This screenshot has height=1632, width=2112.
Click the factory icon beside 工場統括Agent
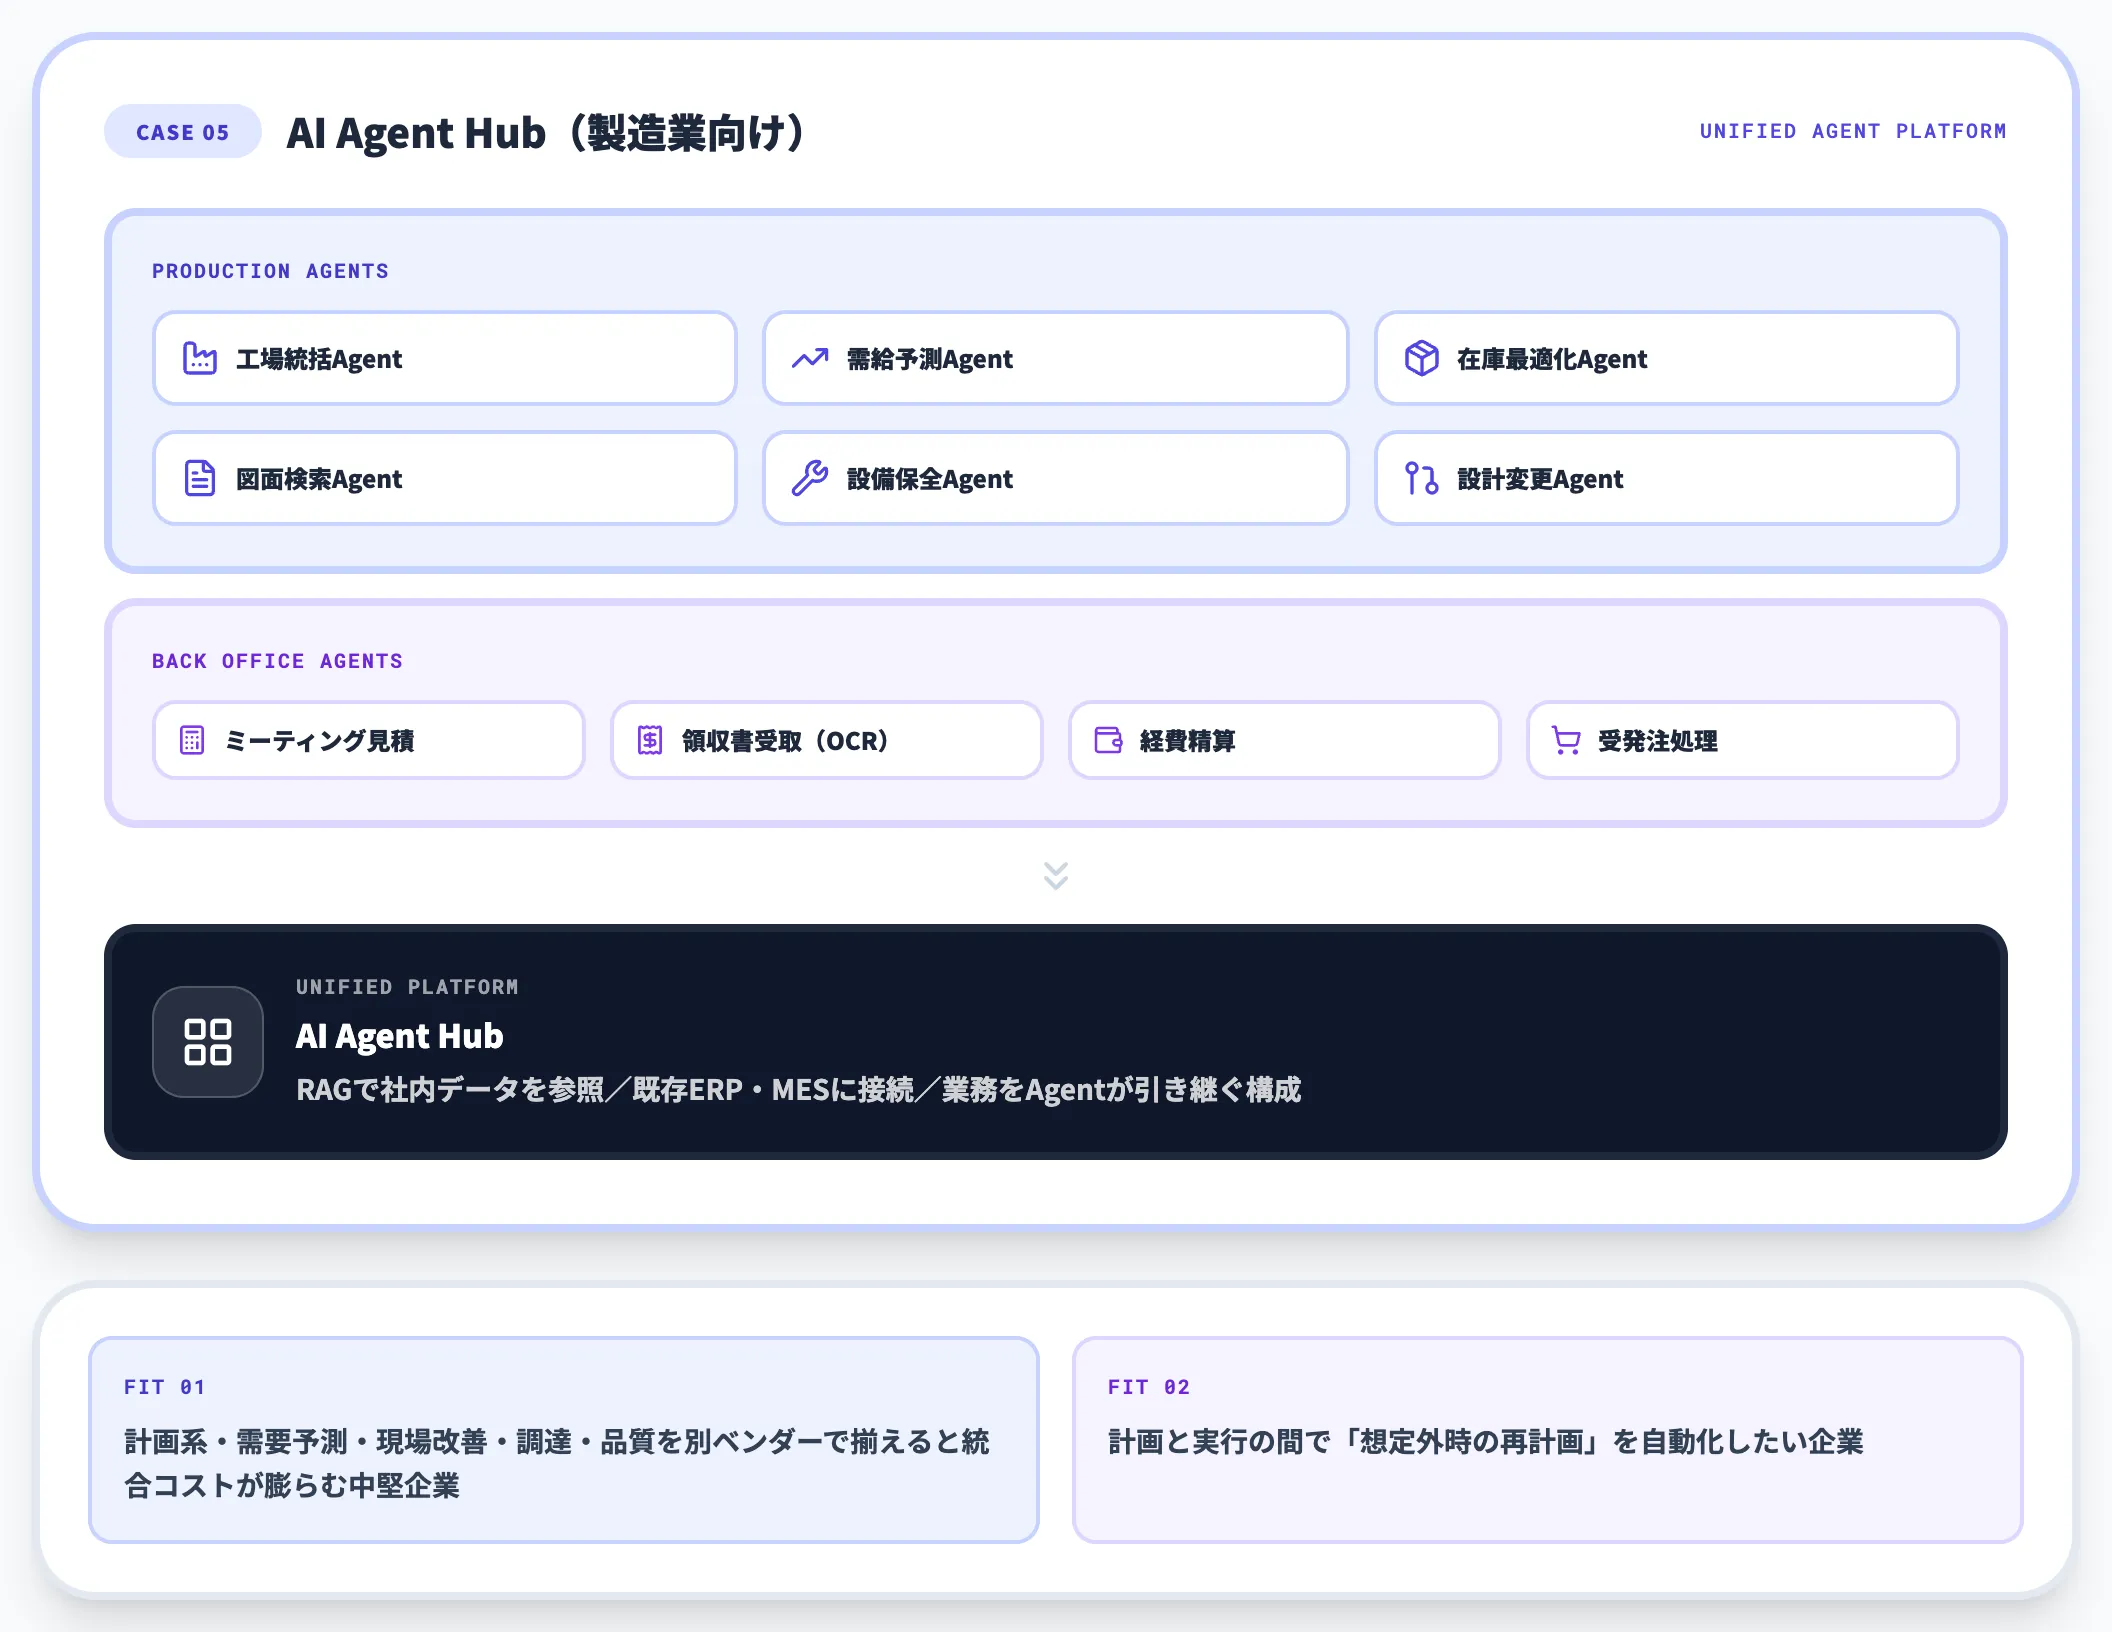click(200, 358)
